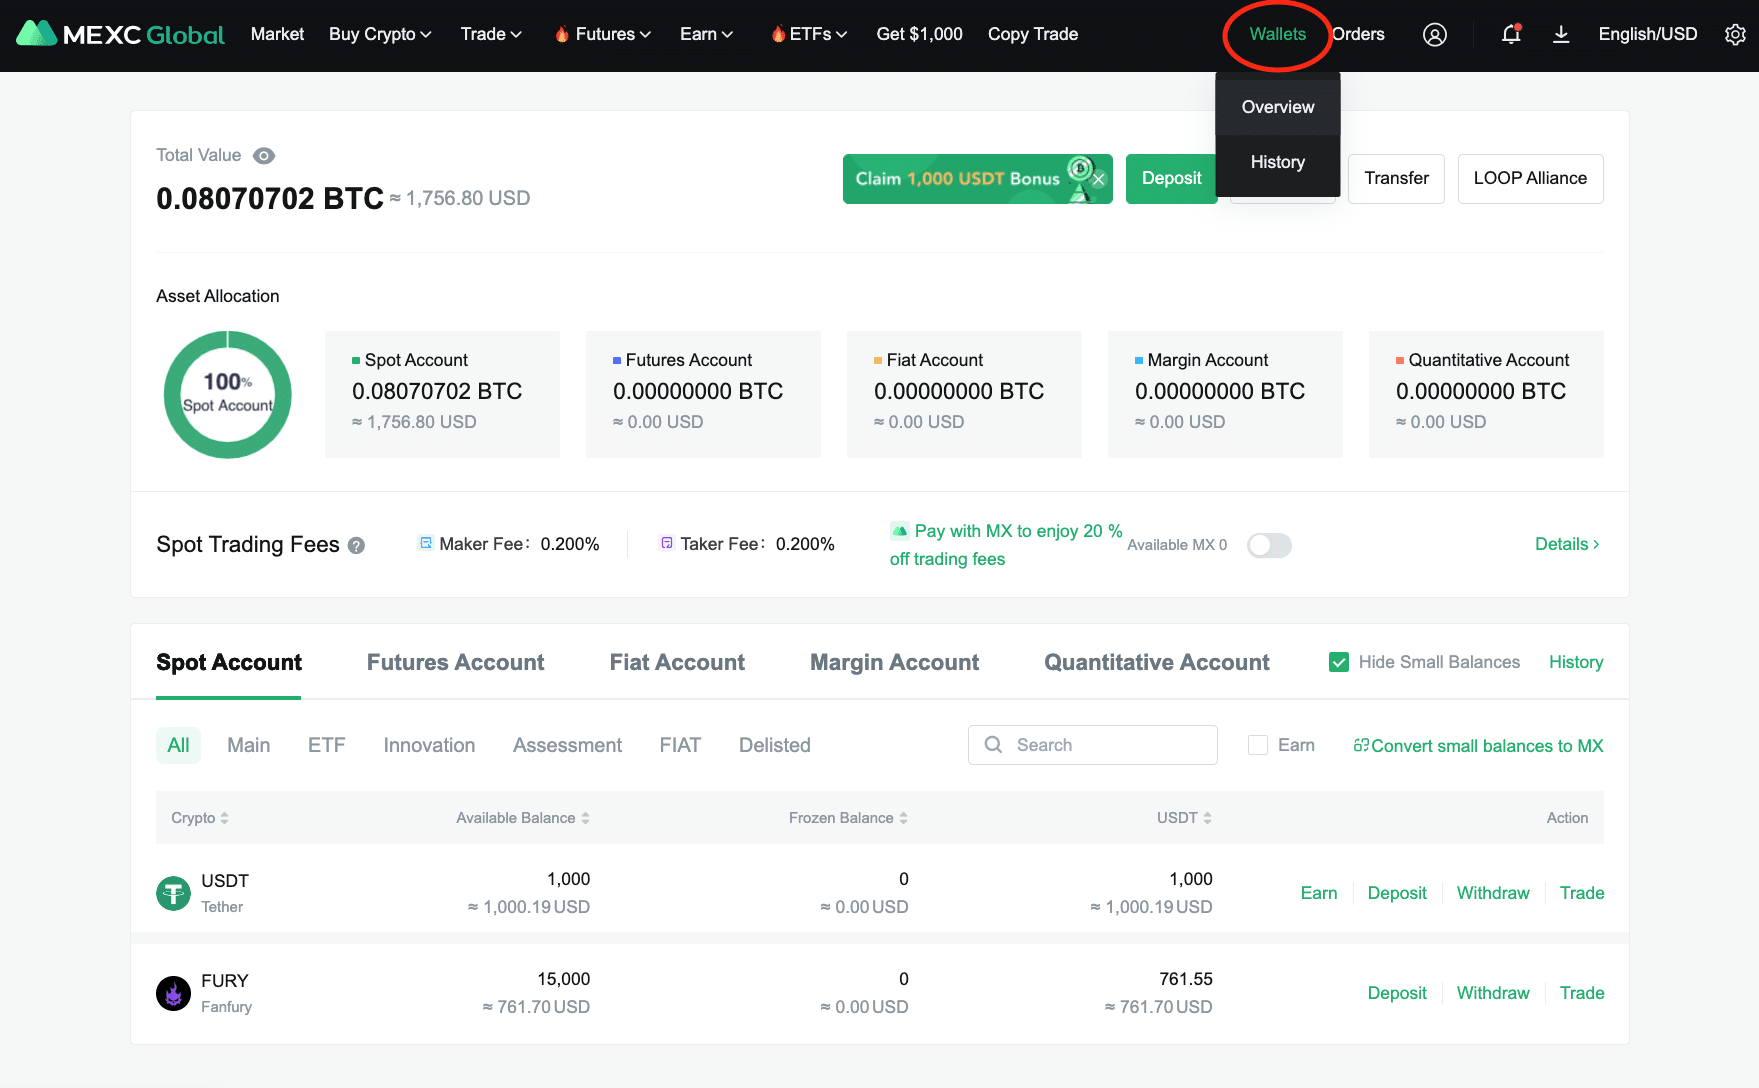Filter by FIAT category

pos(680,745)
